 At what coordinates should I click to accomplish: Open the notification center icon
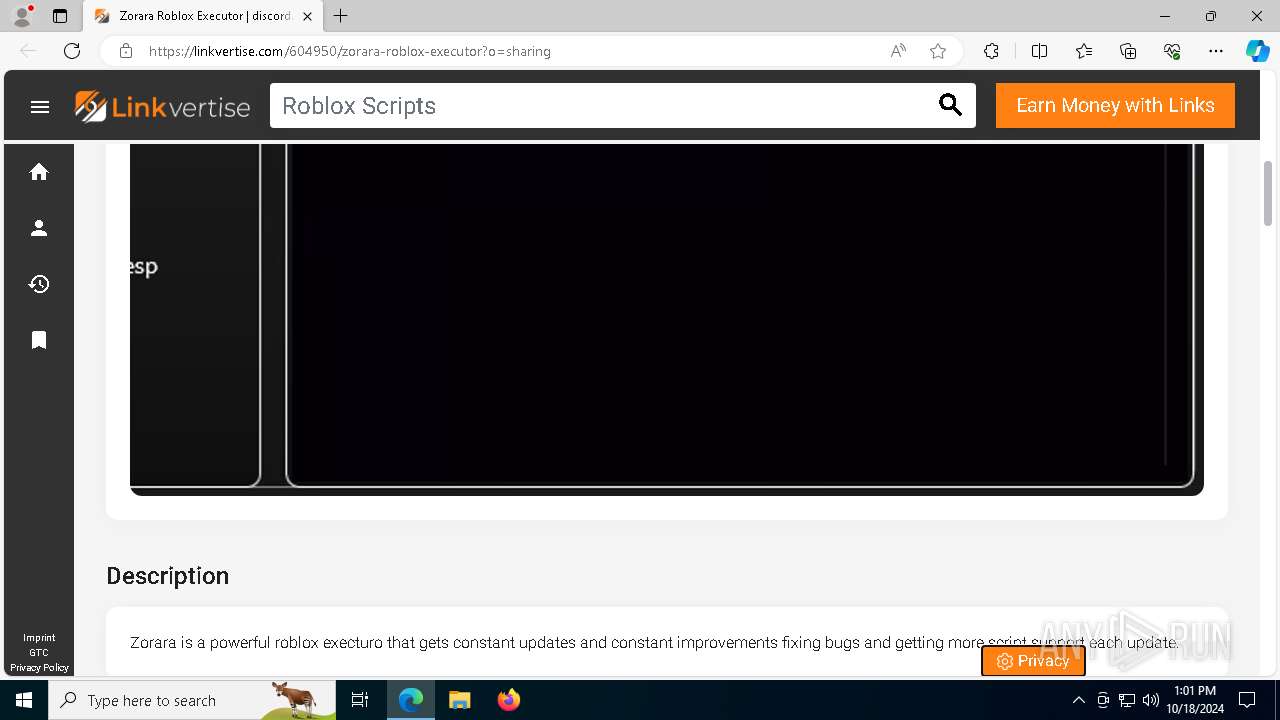pos(1247,700)
